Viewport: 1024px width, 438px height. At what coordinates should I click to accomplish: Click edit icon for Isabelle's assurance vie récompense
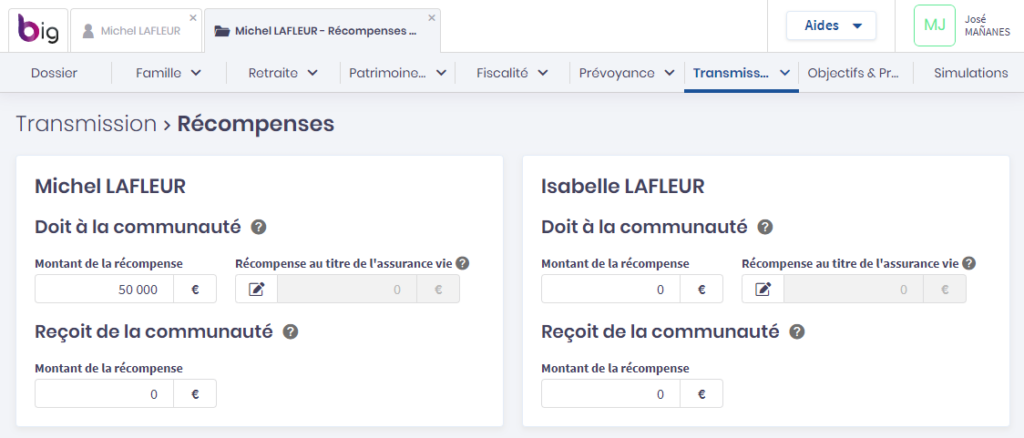coord(763,290)
